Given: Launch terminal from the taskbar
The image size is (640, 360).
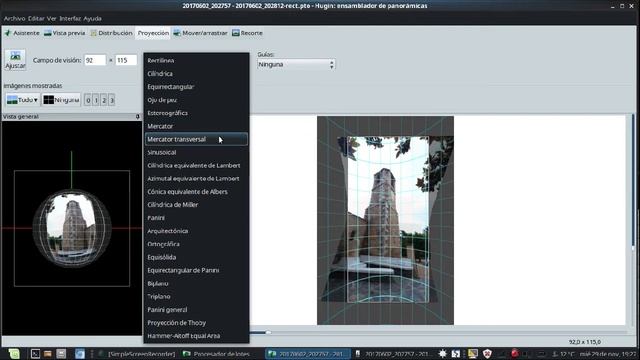Looking at the screenshot, I should pos(35,353).
